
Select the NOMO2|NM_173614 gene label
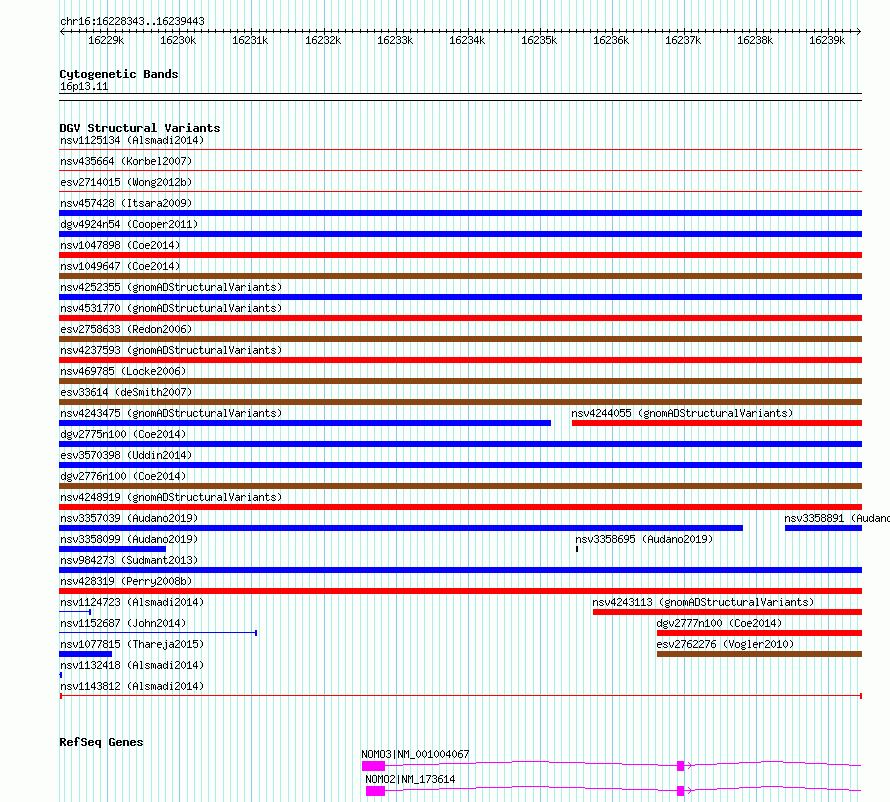410,779
